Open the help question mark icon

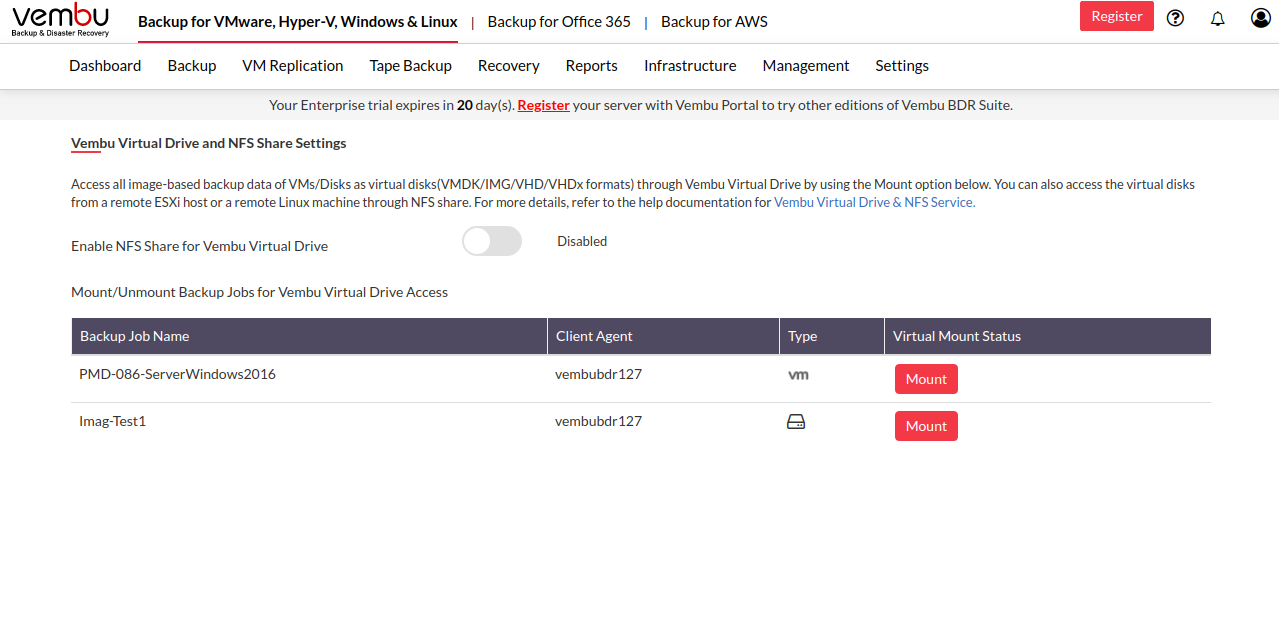(x=1175, y=17)
